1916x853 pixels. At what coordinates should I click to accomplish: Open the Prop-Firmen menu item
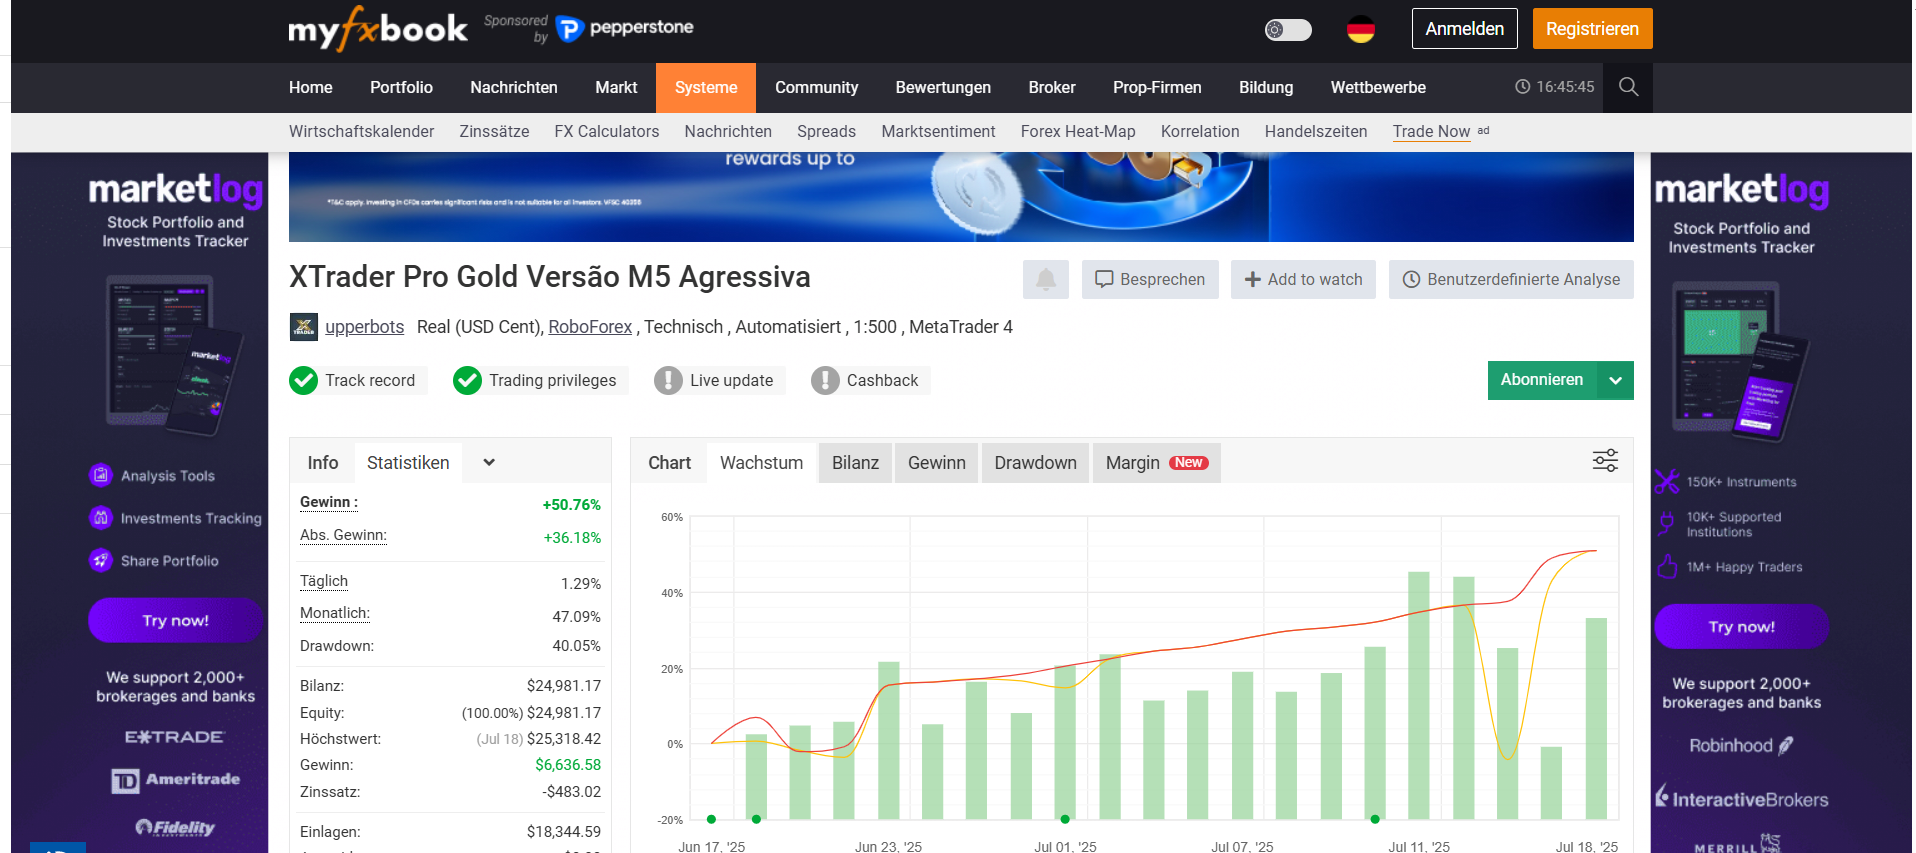pyautogui.click(x=1157, y=87)
